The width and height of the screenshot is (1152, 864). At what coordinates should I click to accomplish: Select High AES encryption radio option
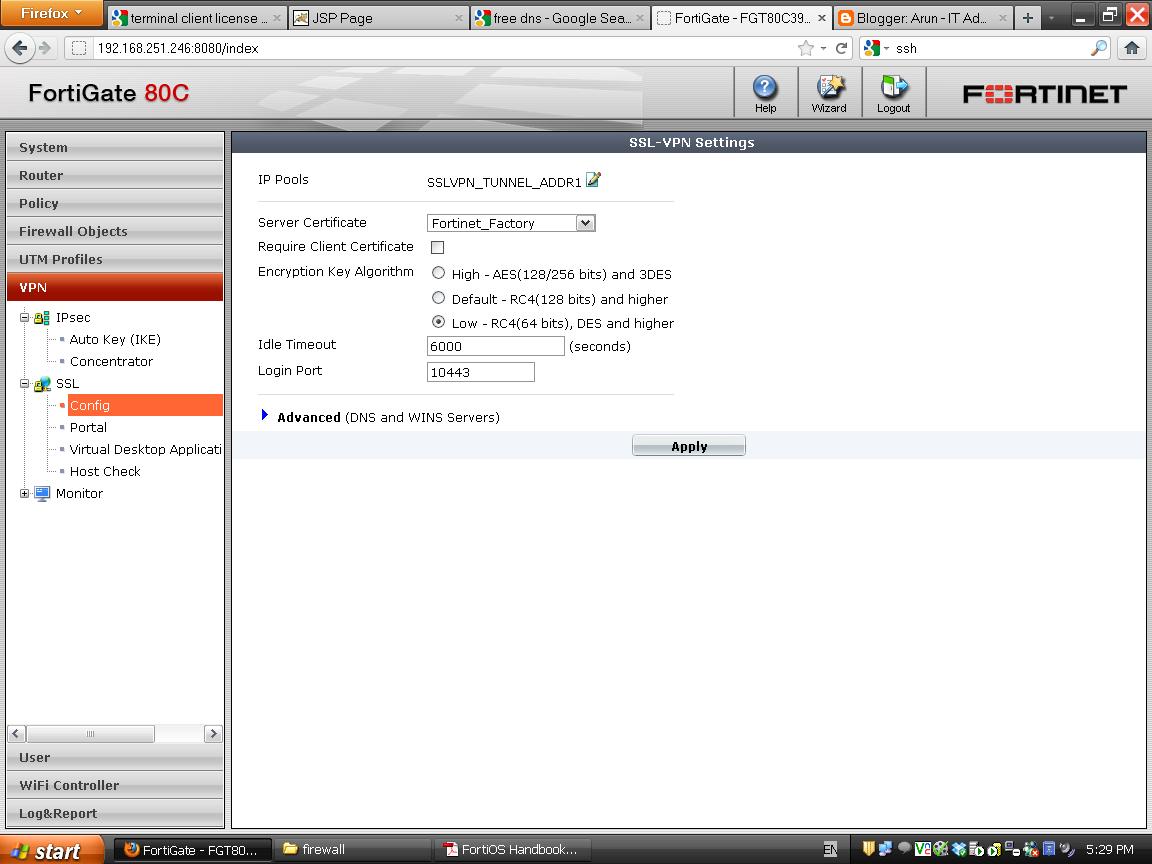pos(439,273)
